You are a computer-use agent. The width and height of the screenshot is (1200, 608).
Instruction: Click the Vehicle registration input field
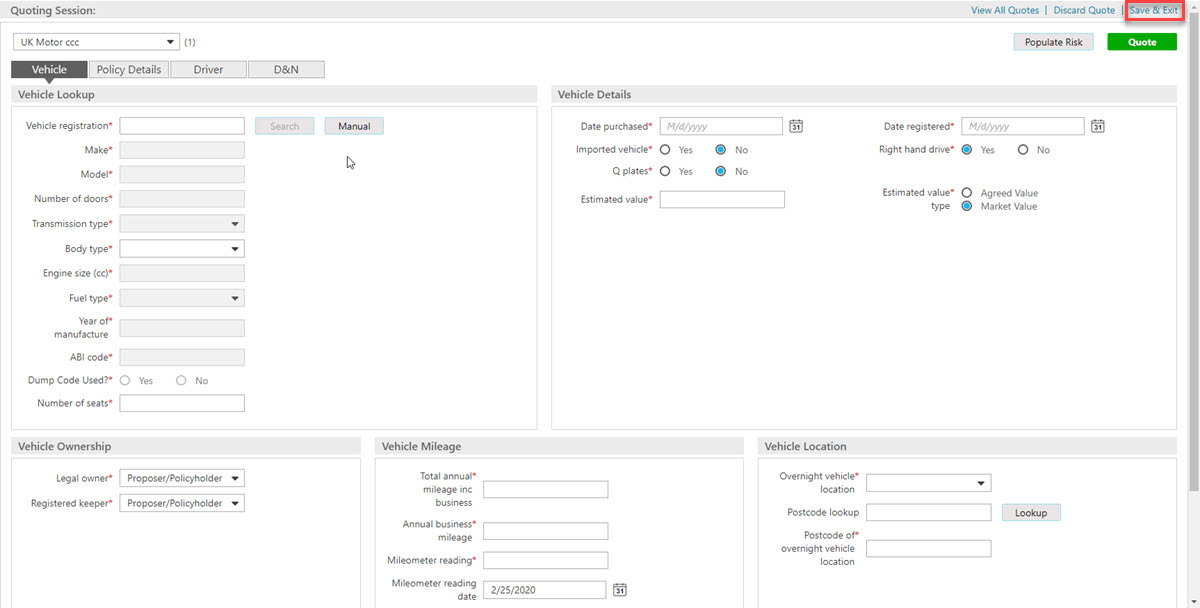pos(182,126)
